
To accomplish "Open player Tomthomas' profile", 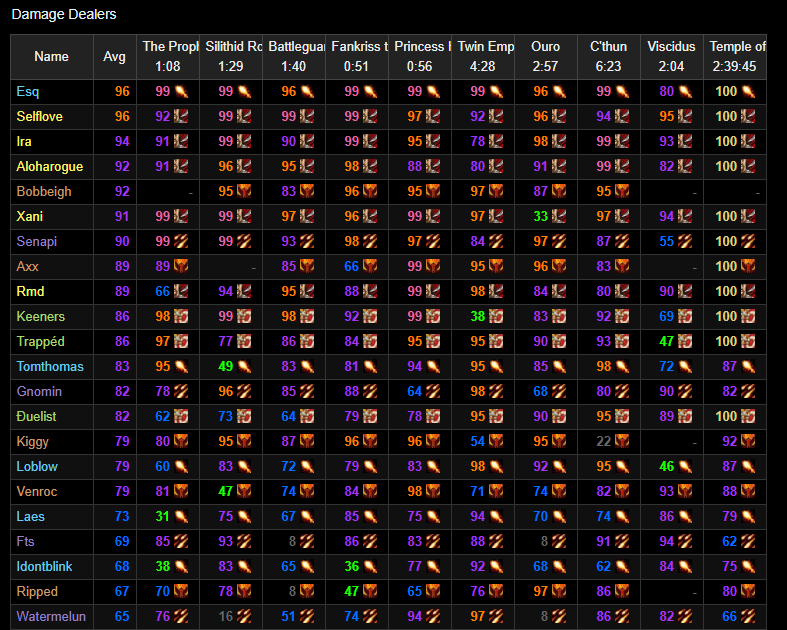I will 50,366.
